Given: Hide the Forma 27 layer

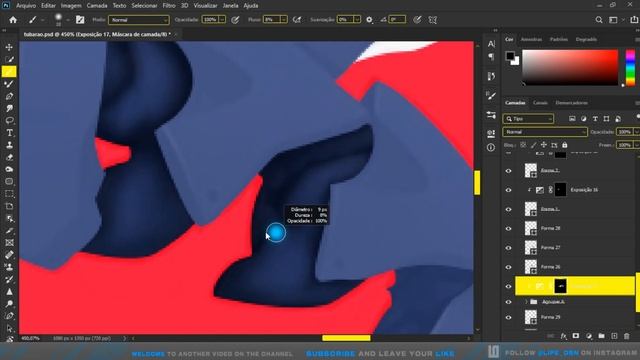Looking at the screenshot, I should tap(509, 248).
